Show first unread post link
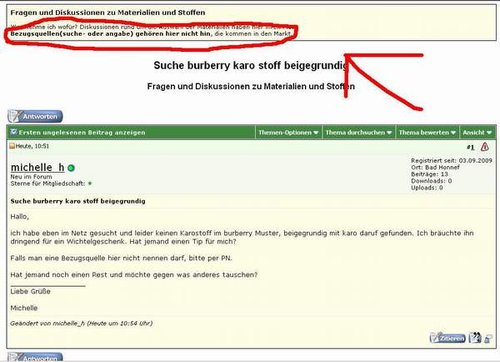Viewport: 500px width, 362px height. (x=82, y=133)
